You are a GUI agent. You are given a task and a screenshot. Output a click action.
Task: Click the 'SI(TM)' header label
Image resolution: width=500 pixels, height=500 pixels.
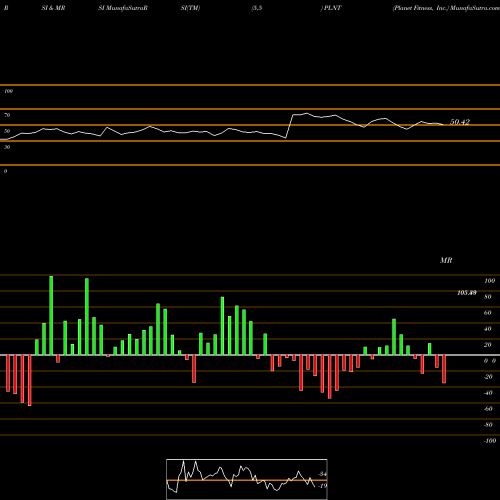[190, 8]
